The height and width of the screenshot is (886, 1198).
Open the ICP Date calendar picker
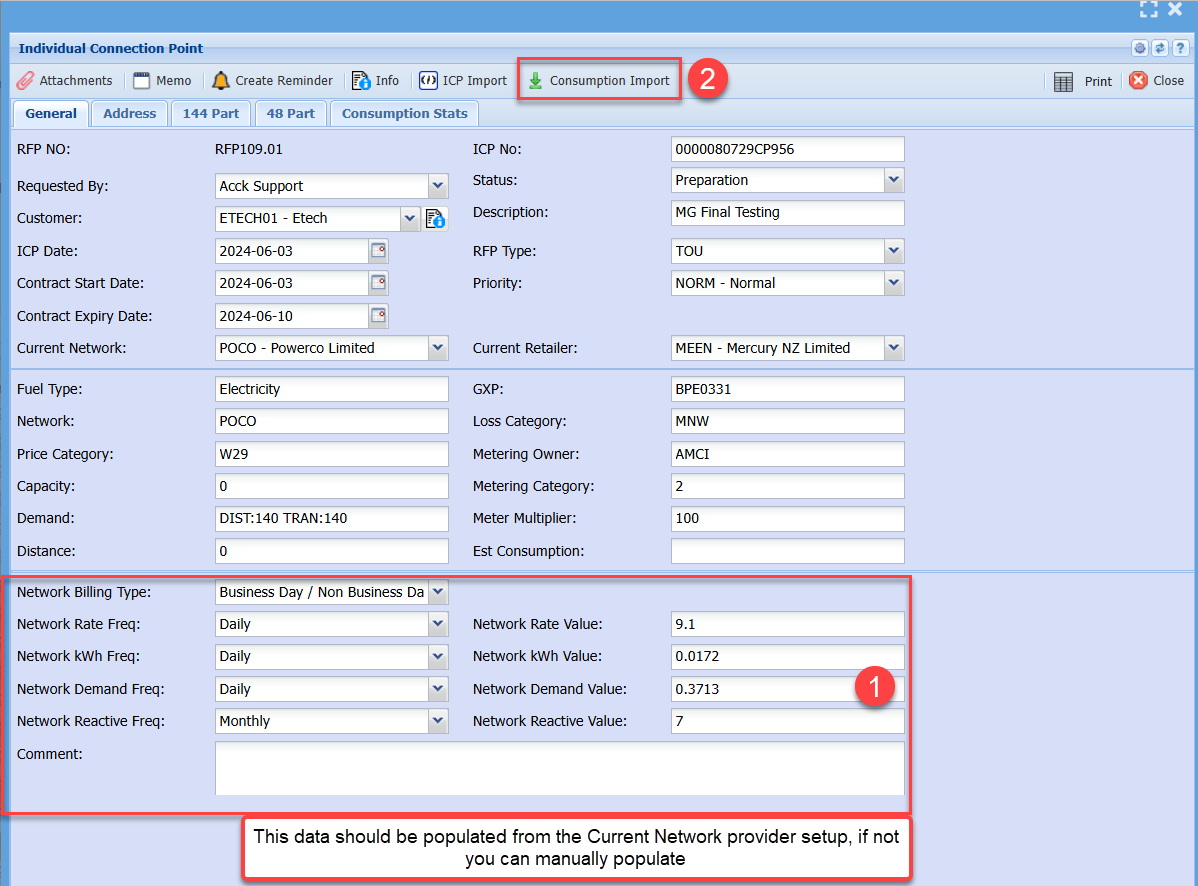[378, 251]
